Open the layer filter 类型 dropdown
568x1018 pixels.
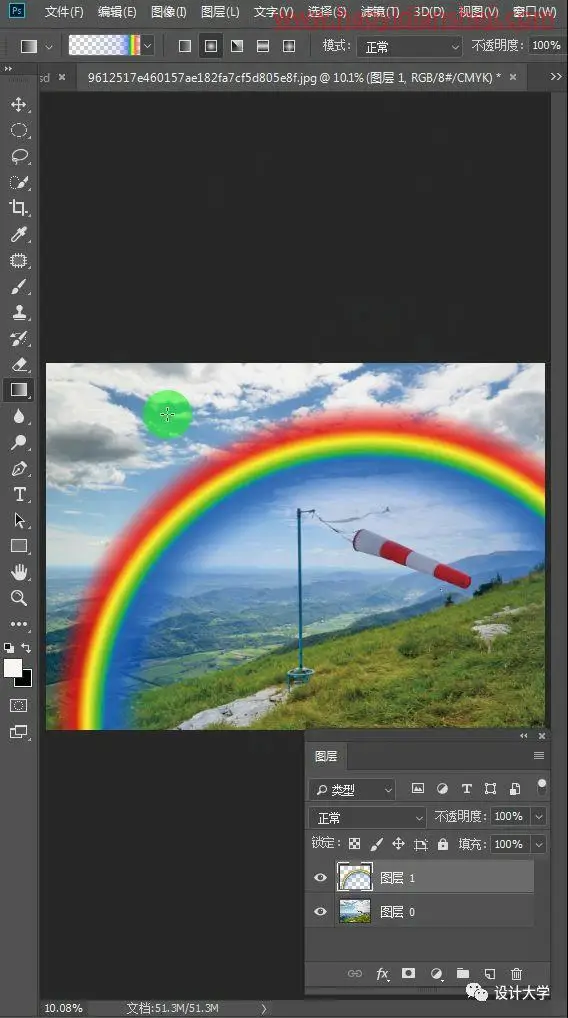[x=353, y=789]
